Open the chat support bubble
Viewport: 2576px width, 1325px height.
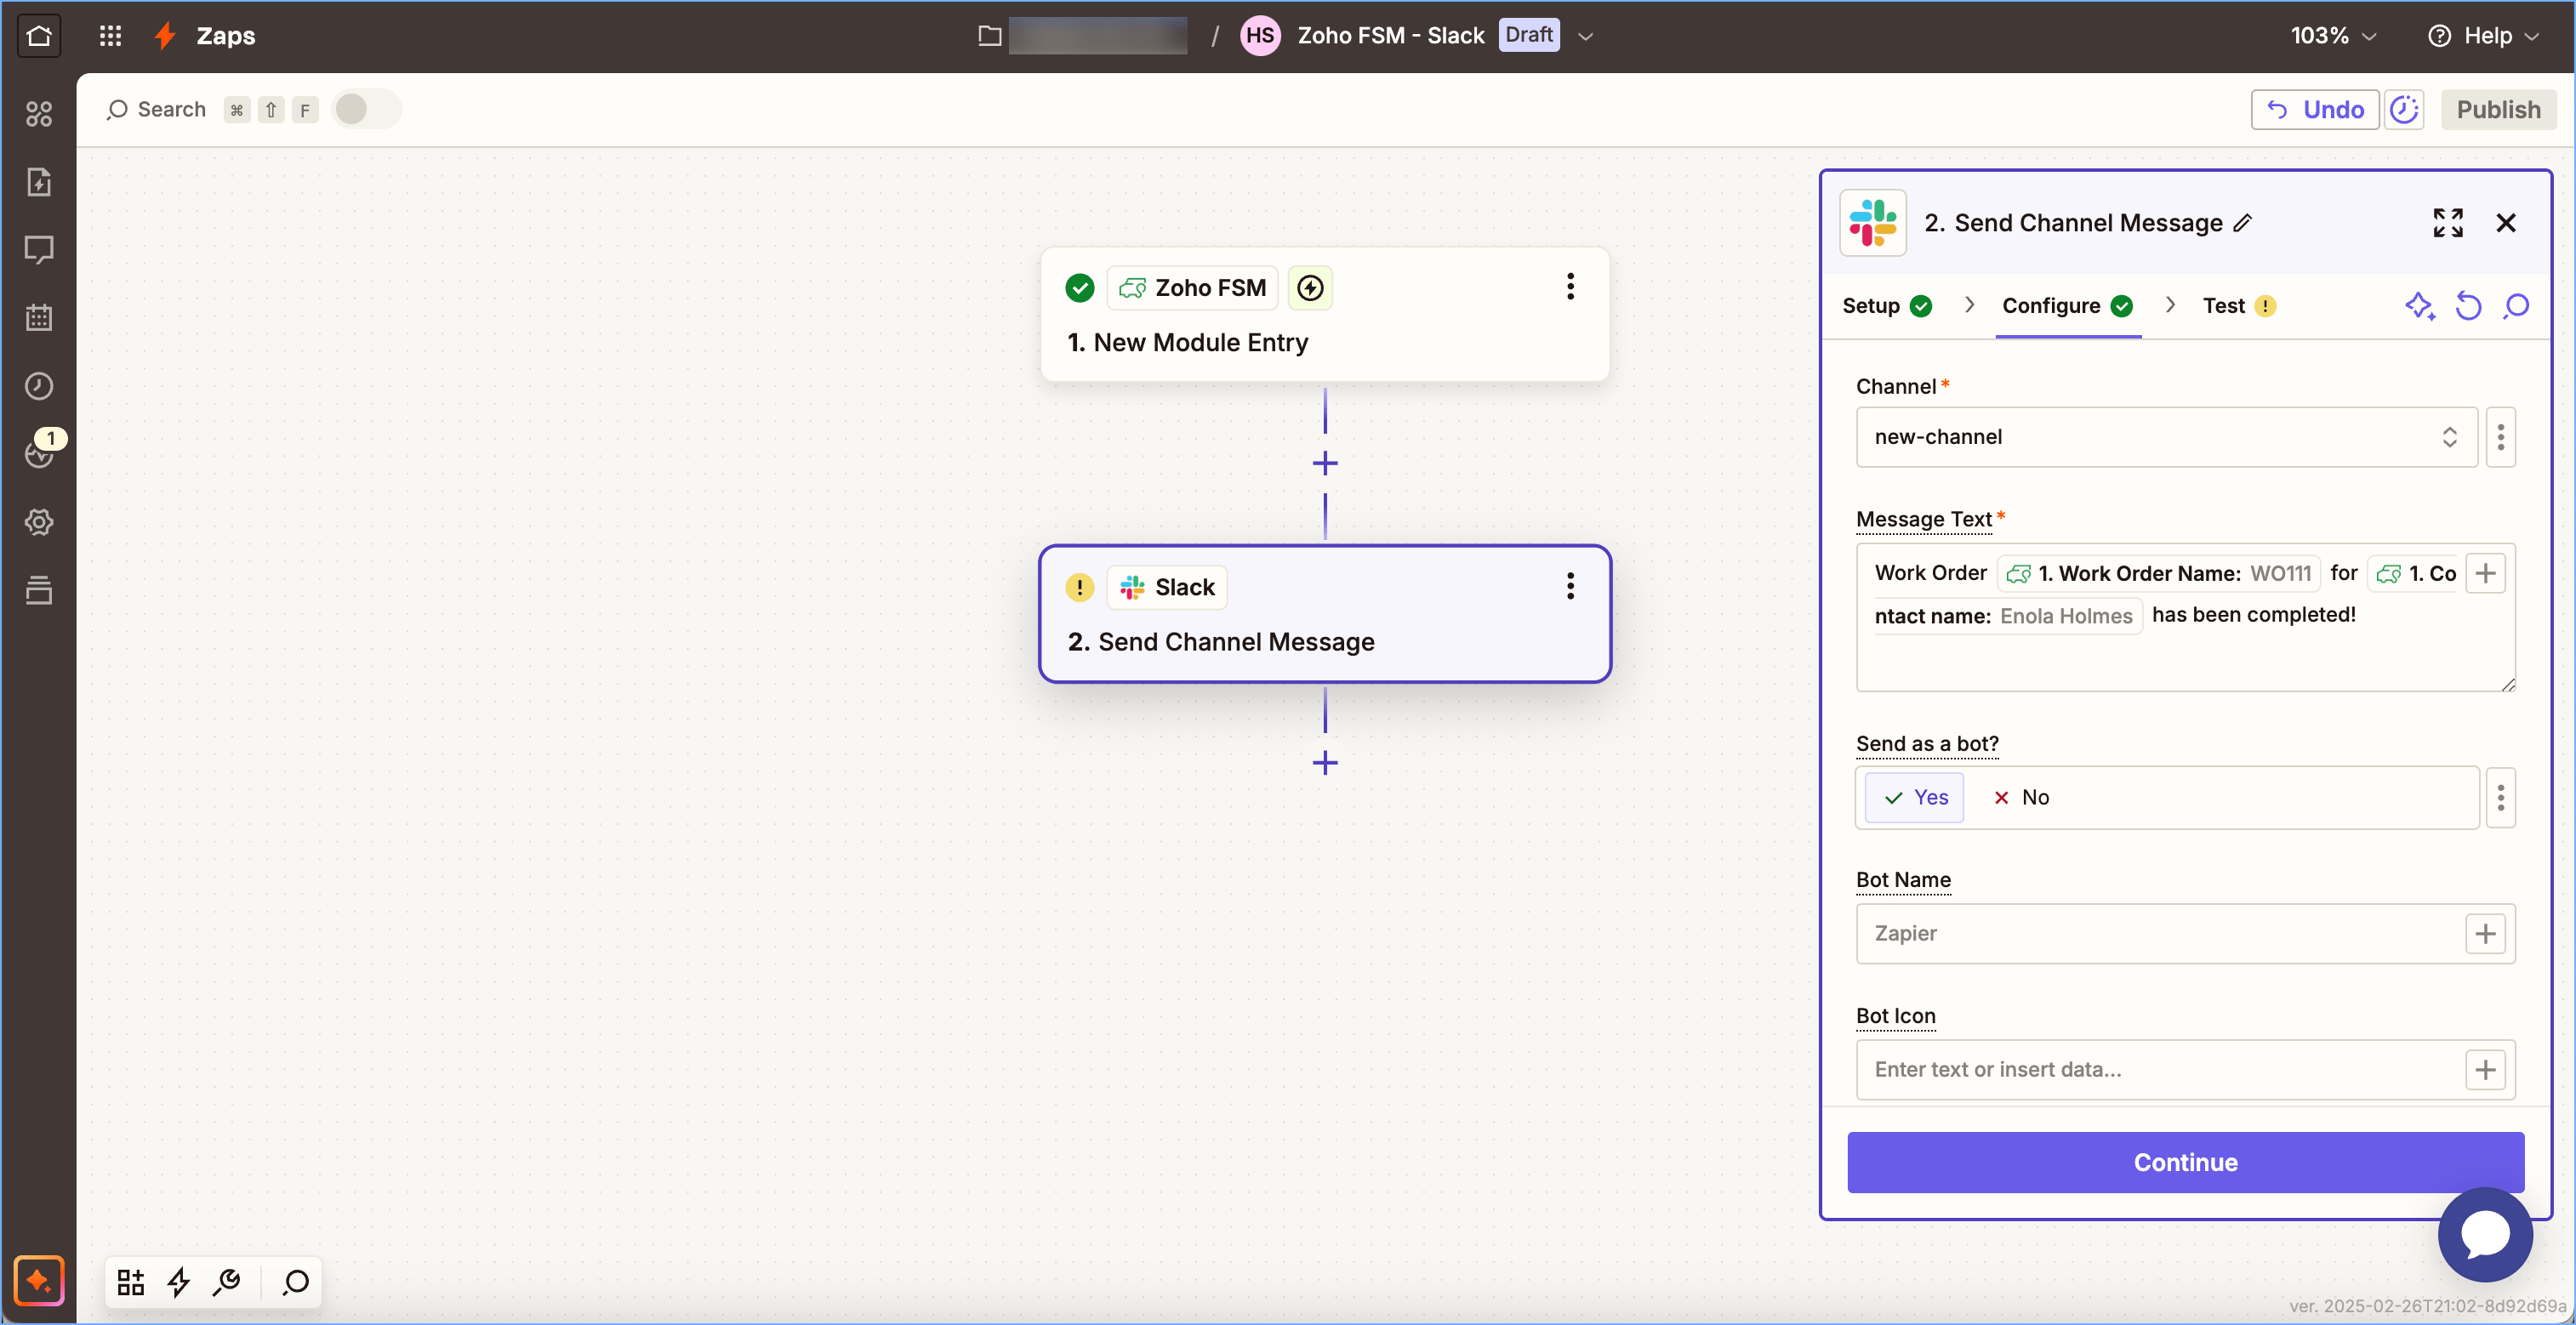click(x=2484, y=1234)
